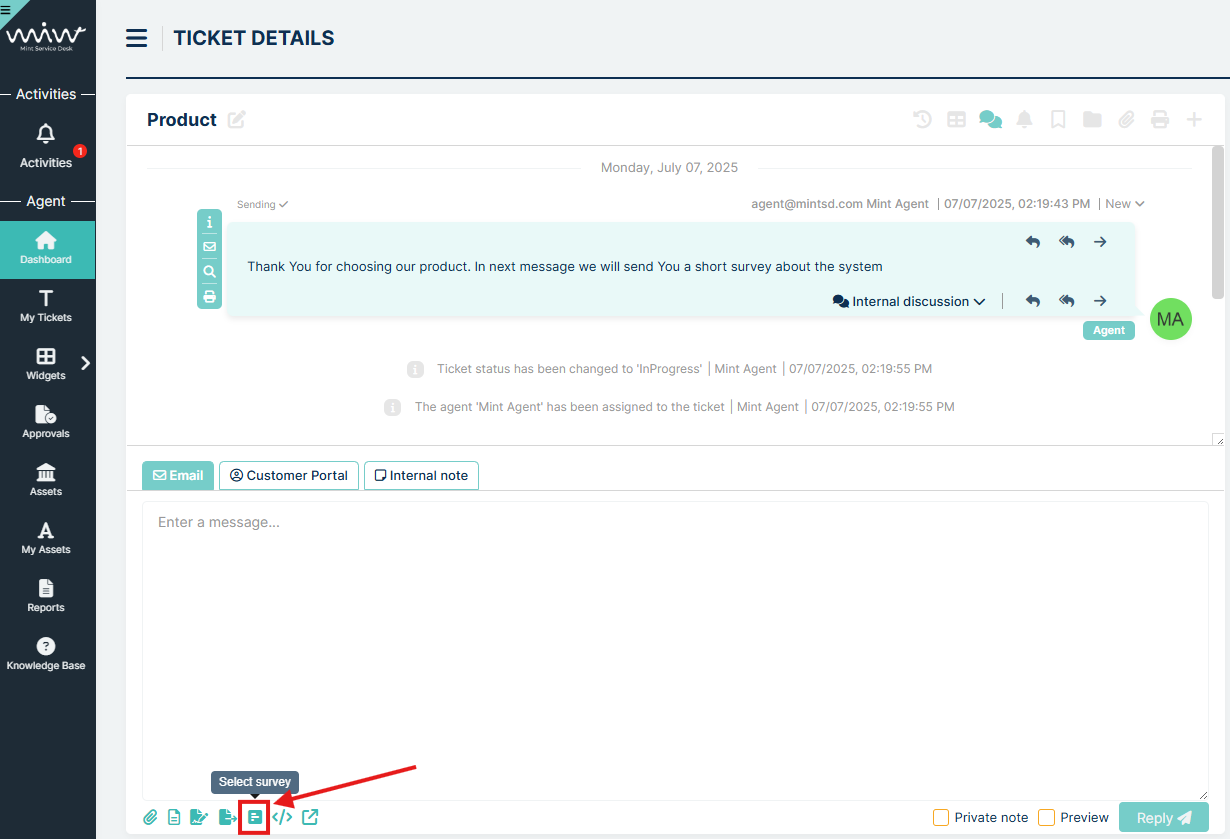Click the code snippet icon in reply toolbar
The width and height of the screenshot is (1230, 839).
click(282, 817)
